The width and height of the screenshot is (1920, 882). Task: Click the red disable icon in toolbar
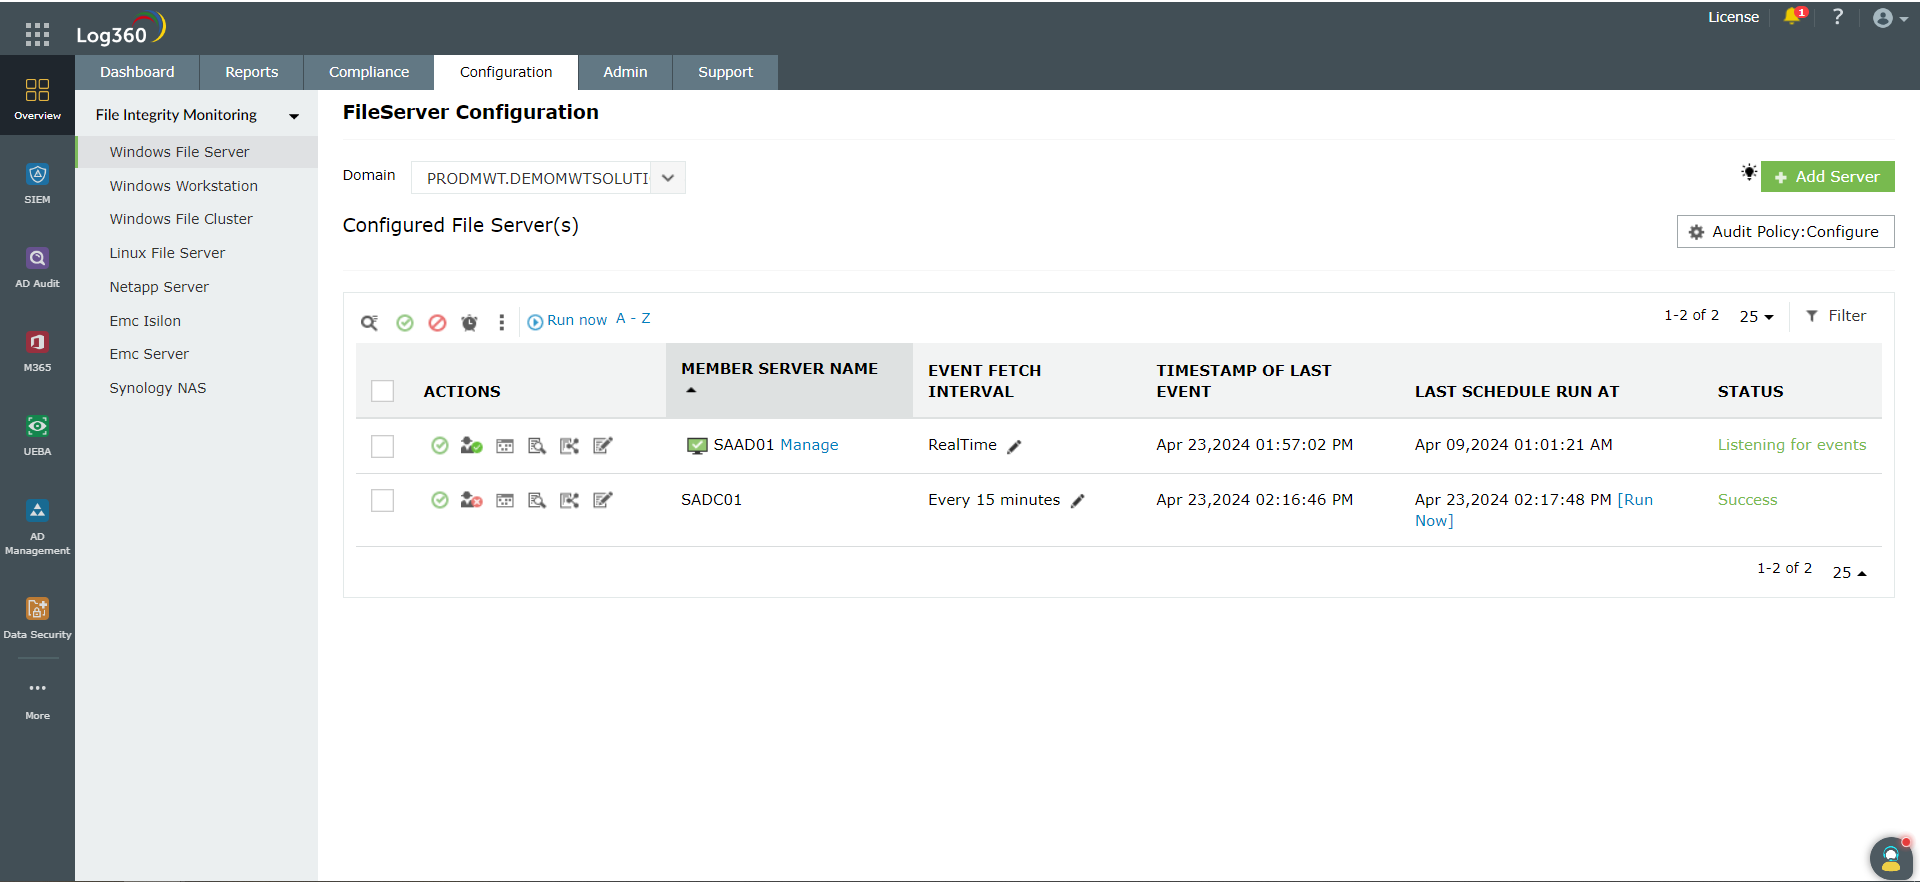pyautogui.click(x=437, y=322)
